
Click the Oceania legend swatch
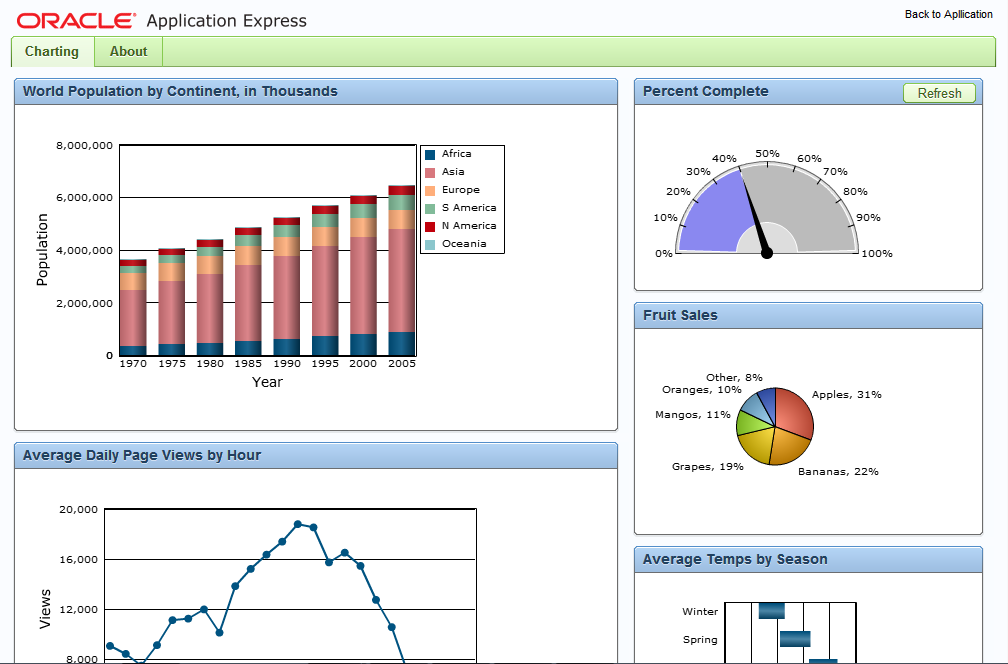(430, 244)
